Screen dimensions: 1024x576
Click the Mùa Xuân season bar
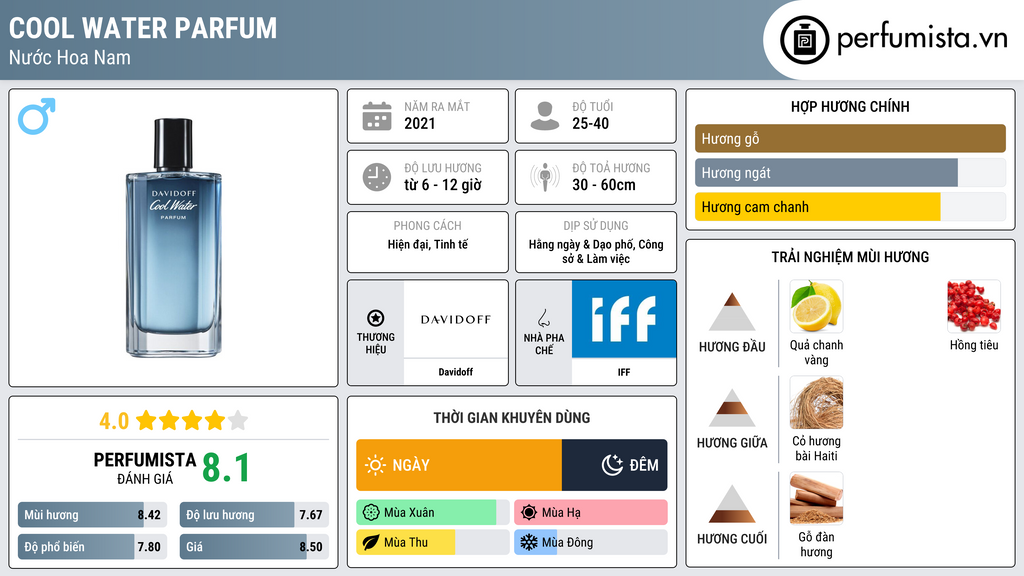click(432, 513)
